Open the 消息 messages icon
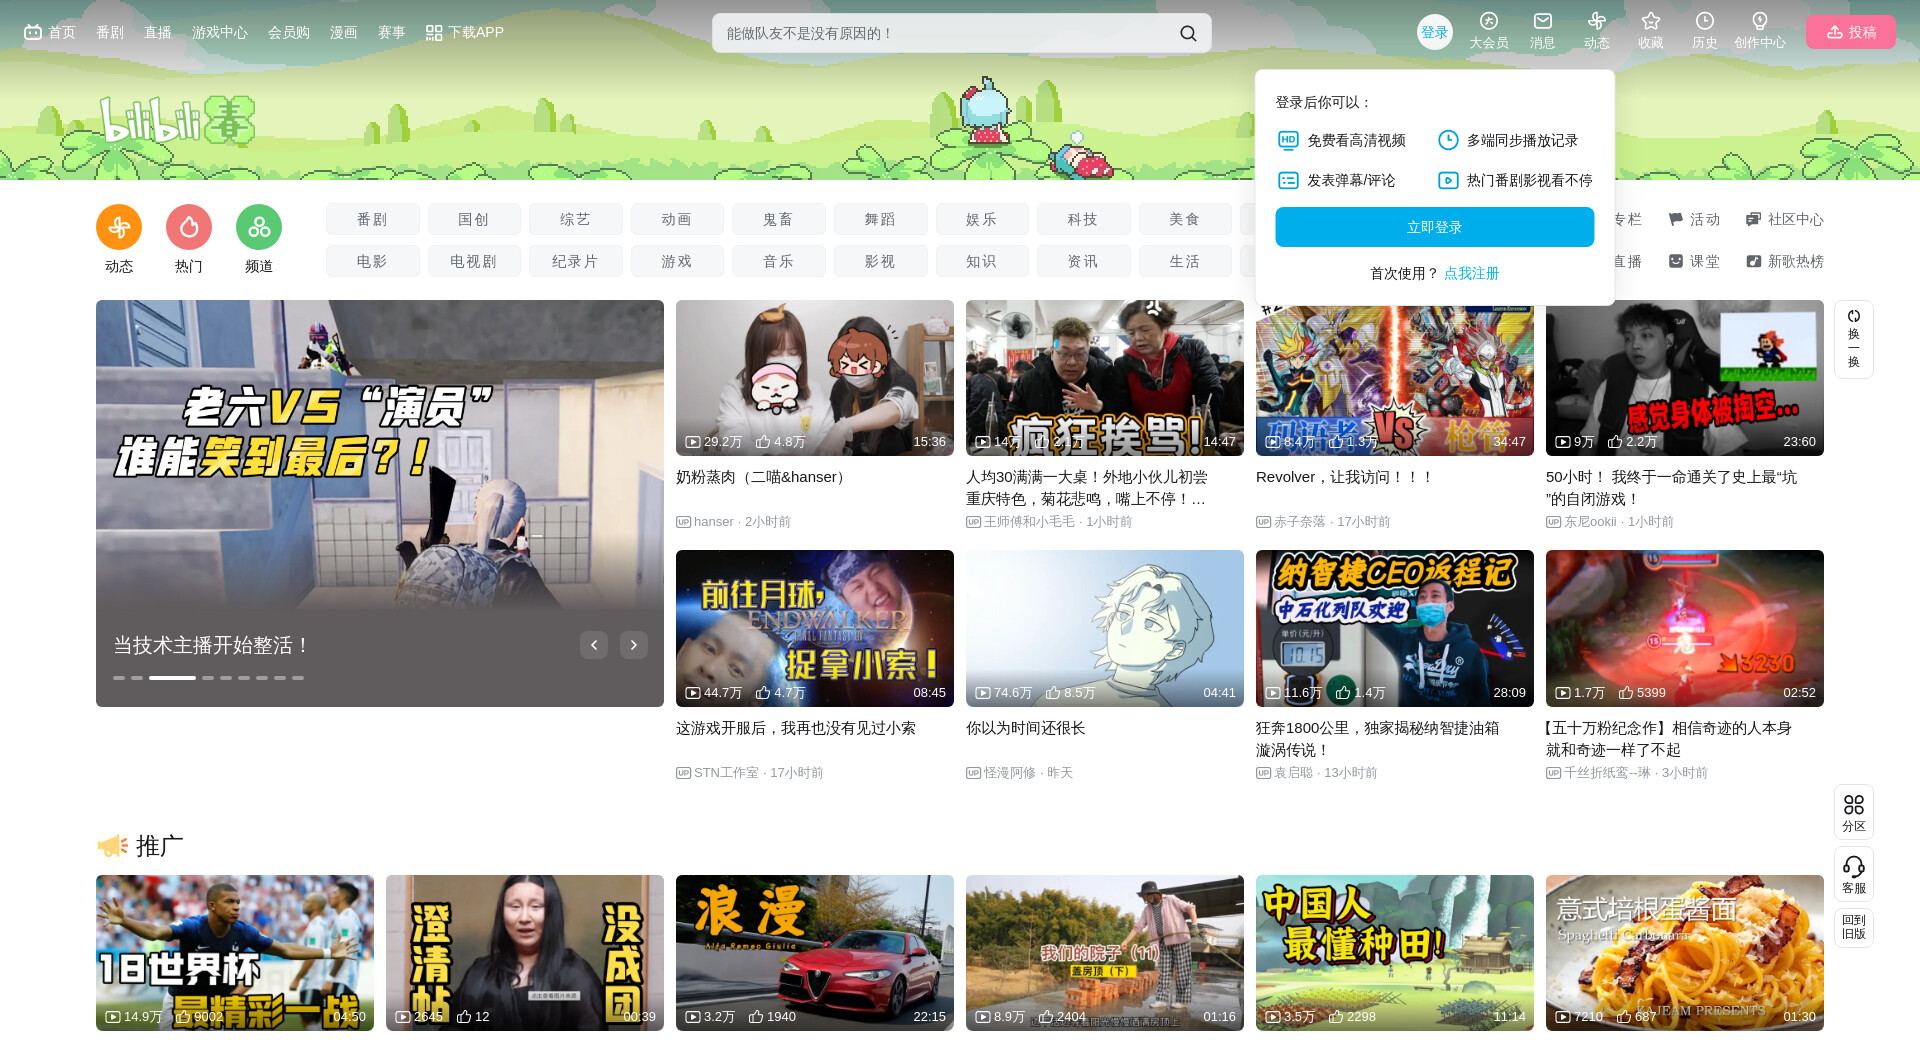Viewport: 1920px width, 1040px height. coord(1542,31)
